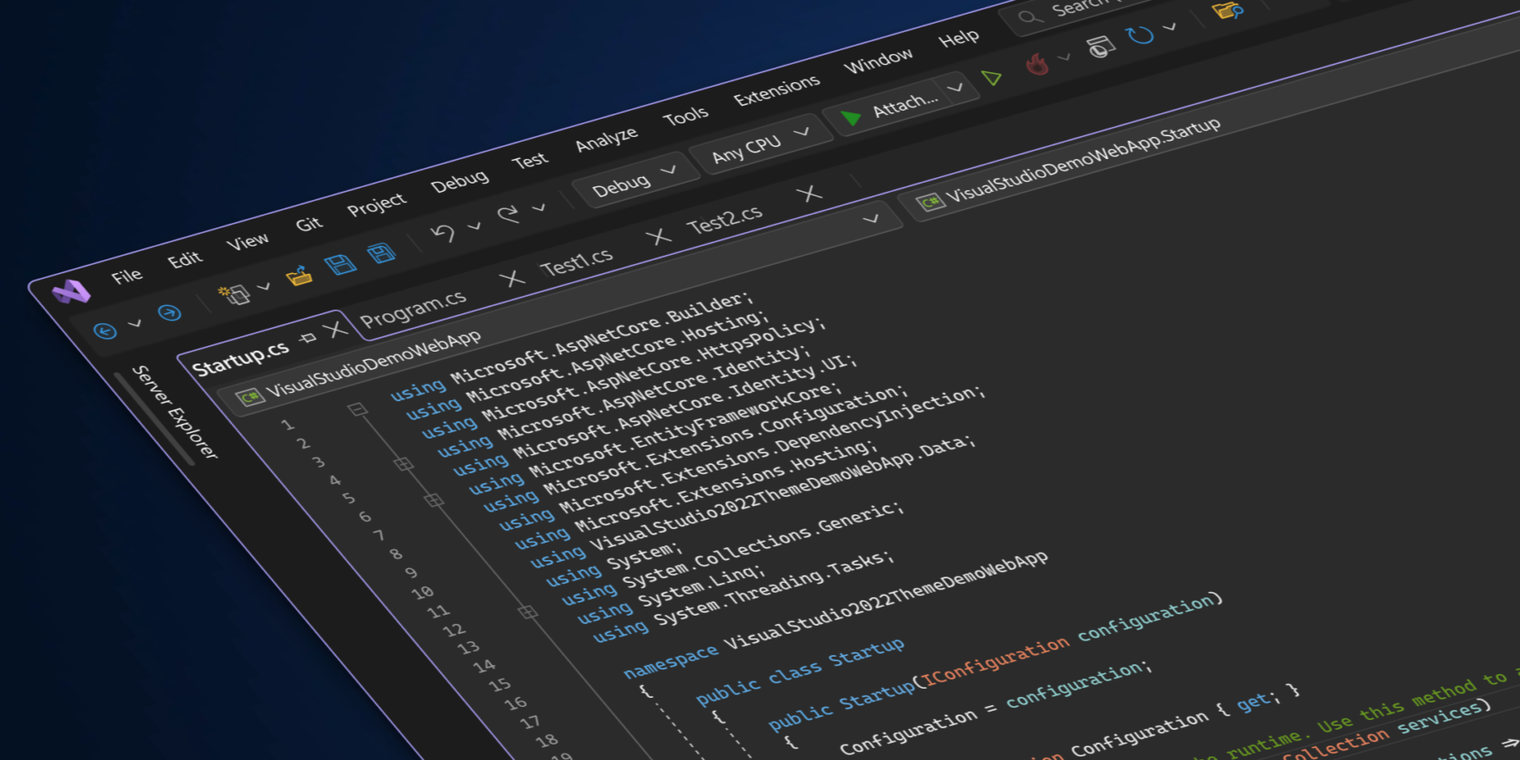The height and width of the screenshot is (760, 1520).
Task: Open the View menu
Action: (247, 241)
